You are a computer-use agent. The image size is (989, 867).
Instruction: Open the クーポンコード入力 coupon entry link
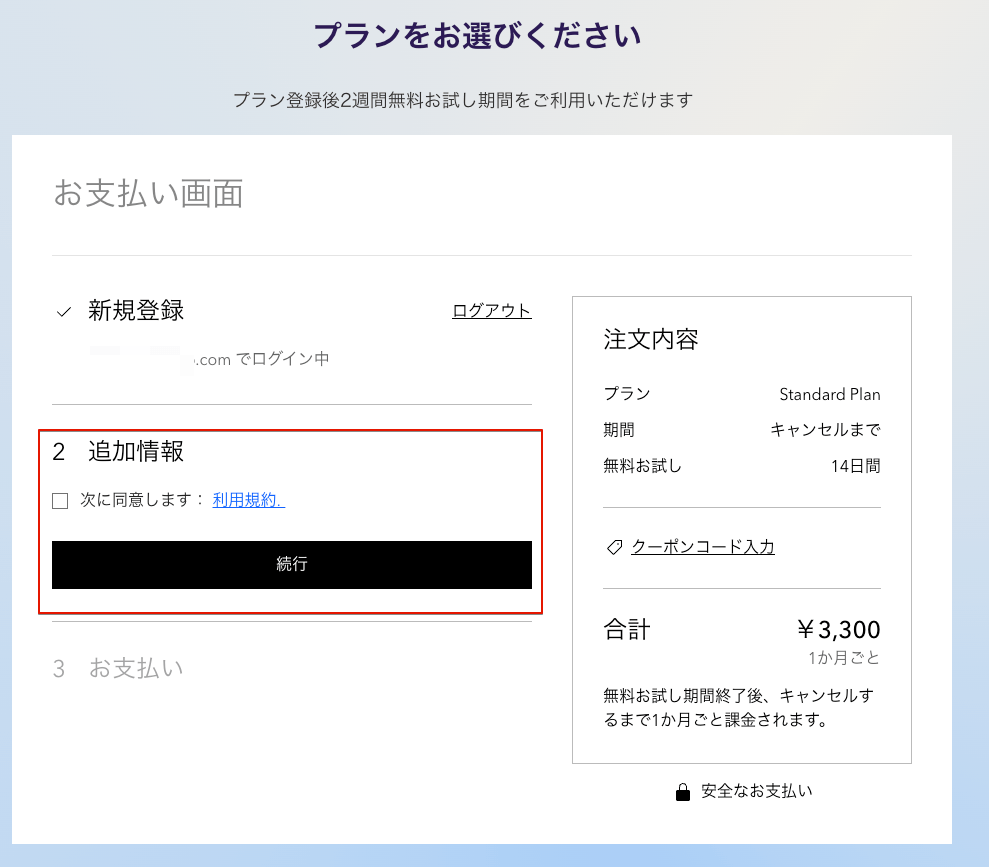[x=702, y=547]
